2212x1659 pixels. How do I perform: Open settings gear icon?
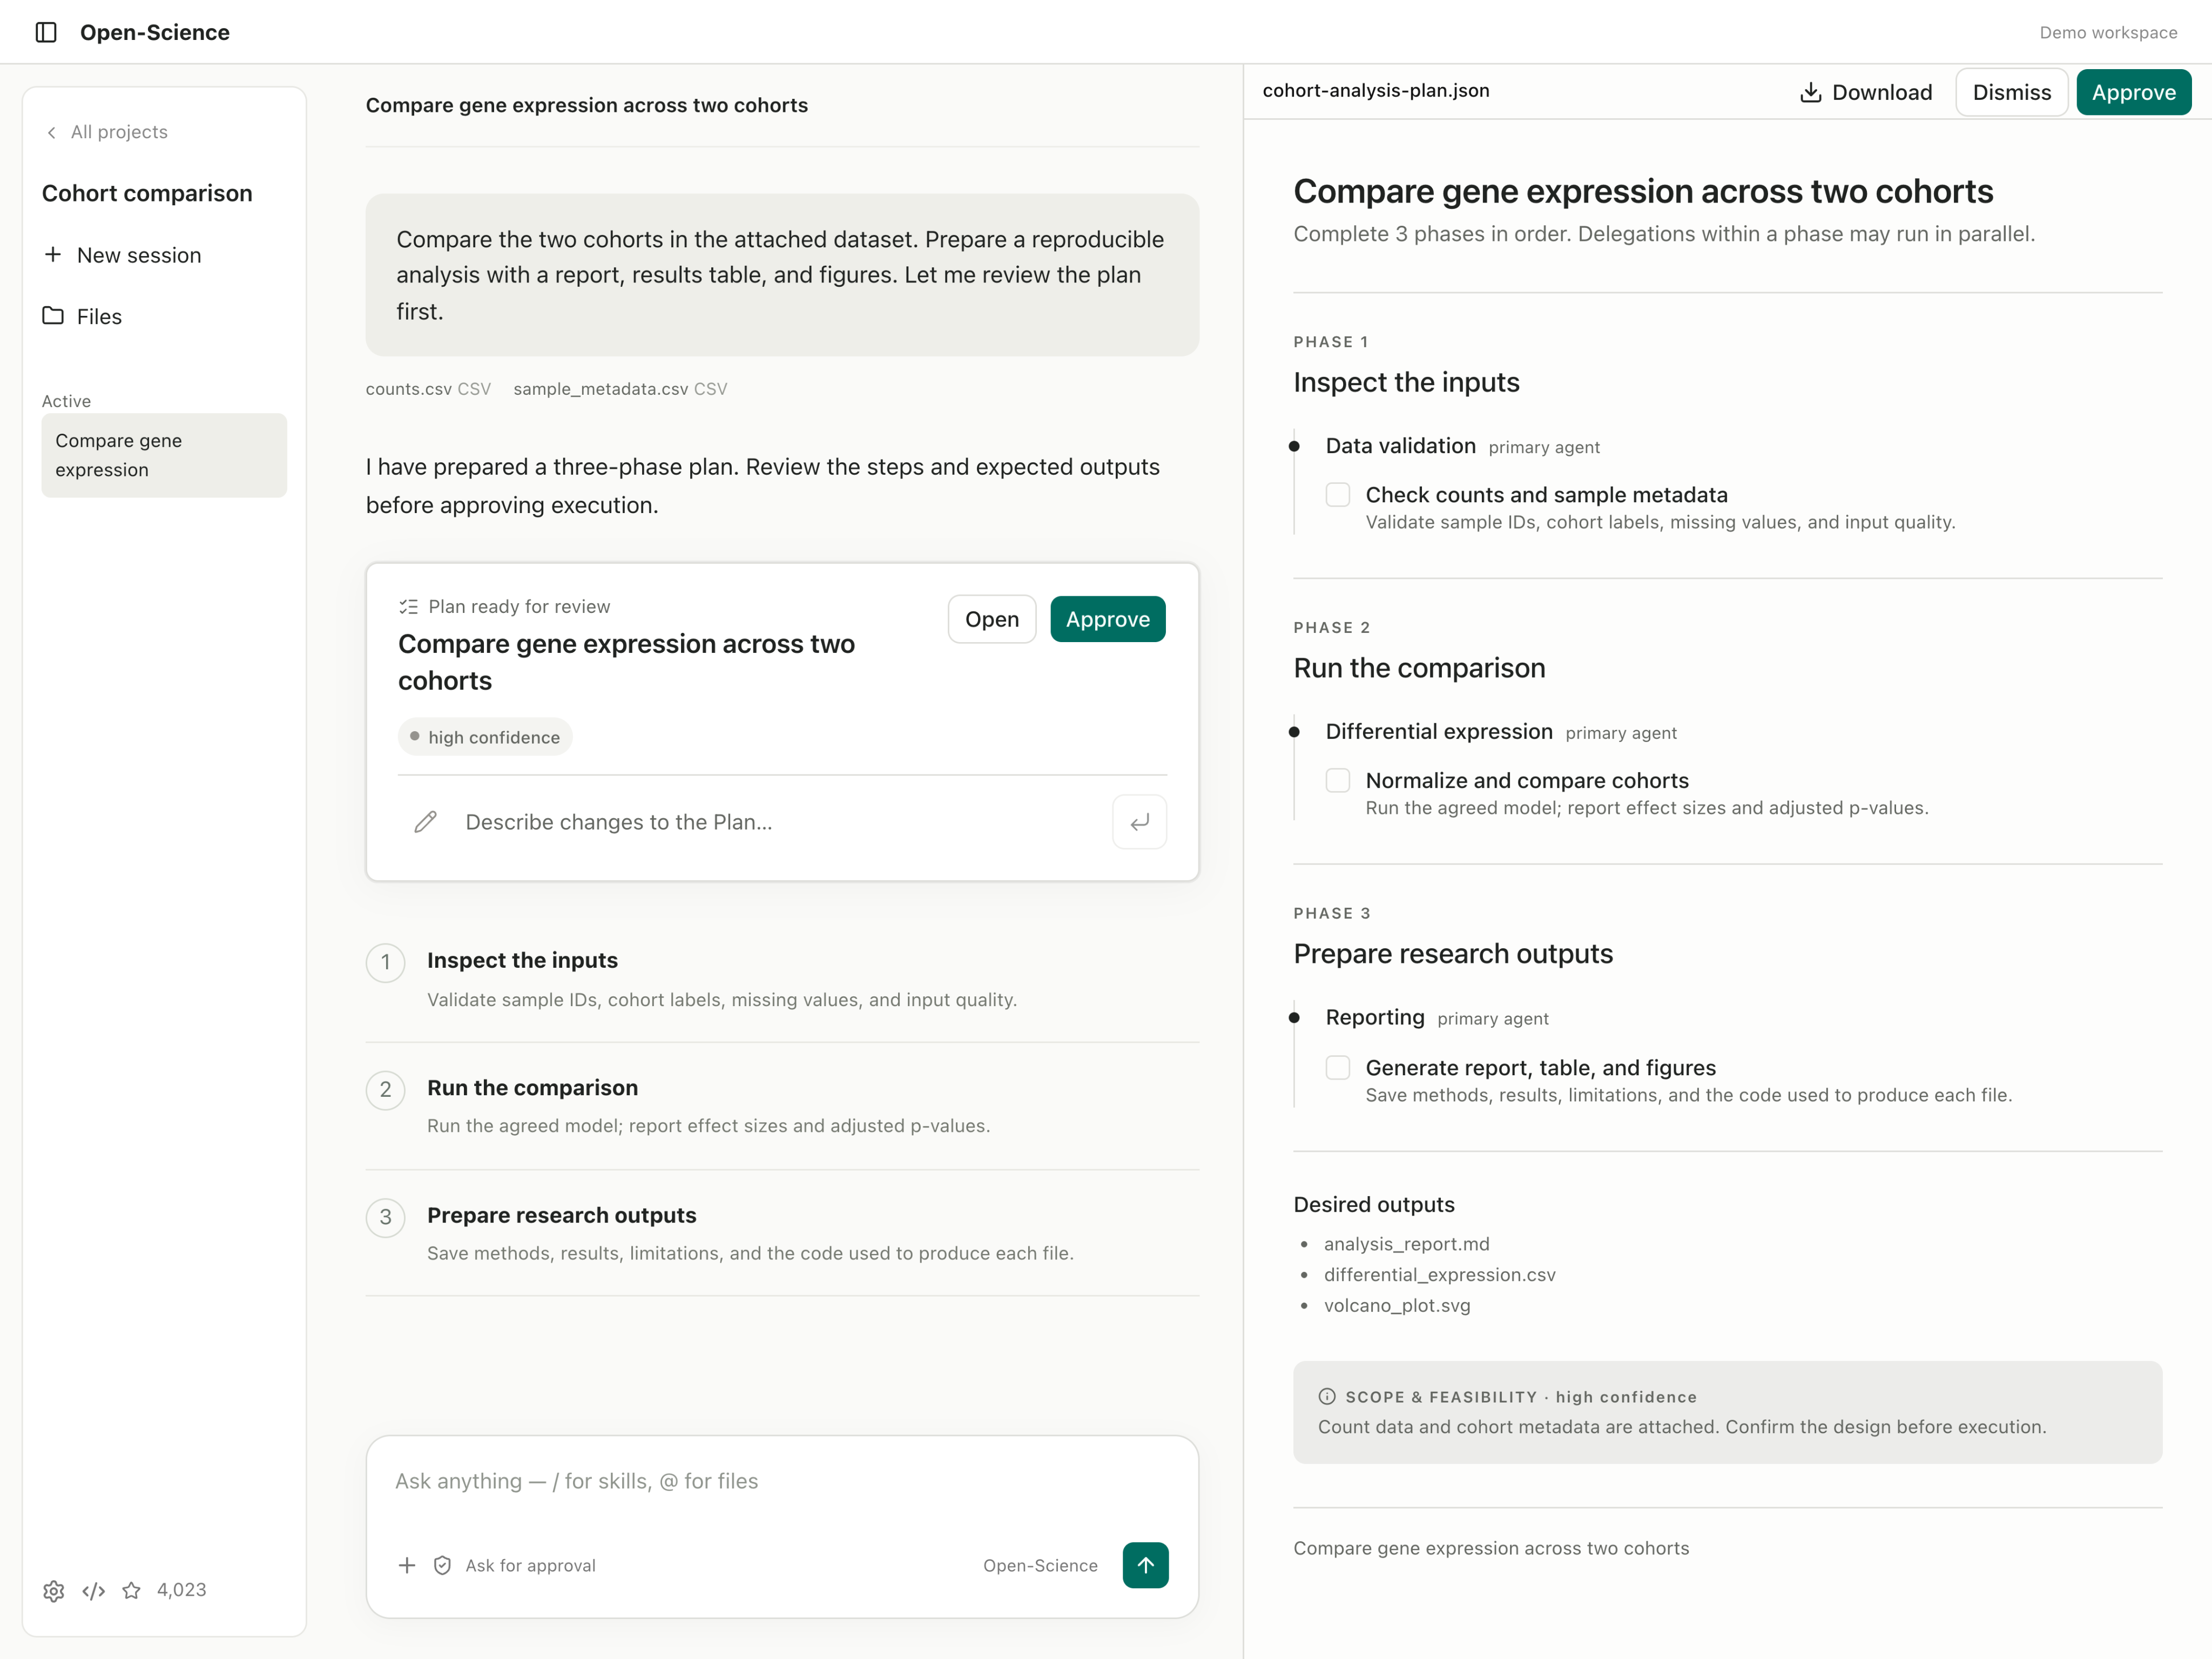coord(54,1591)
